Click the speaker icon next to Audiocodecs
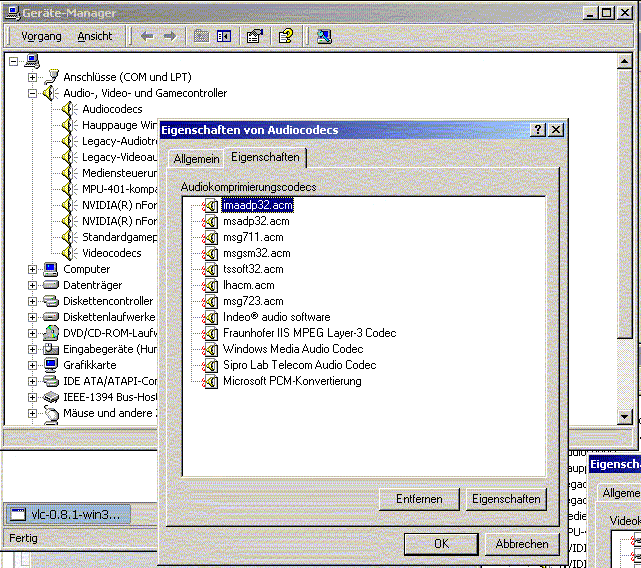This screenshot has height=568, width=641. pos(69,109)
